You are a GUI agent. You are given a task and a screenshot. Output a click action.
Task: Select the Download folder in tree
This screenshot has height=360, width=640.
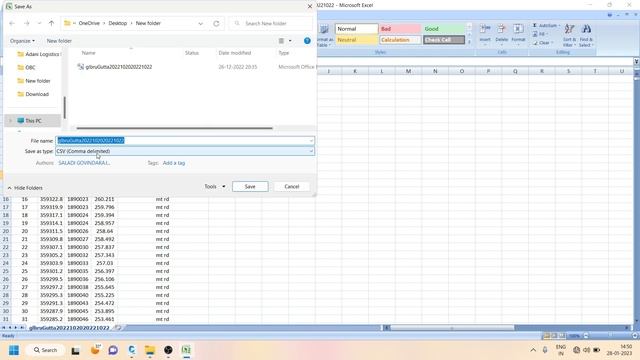click(33, 94)
